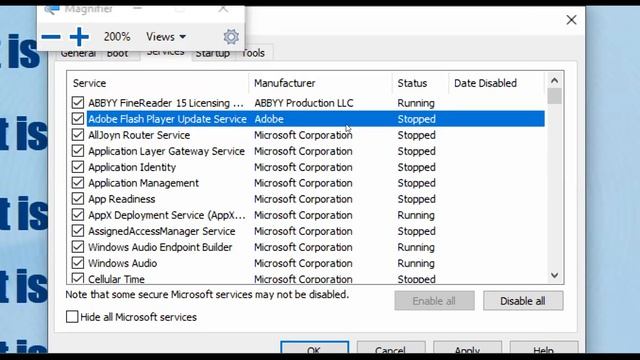Sort by Status column header
The width and height of the screenshot is (640, 360).
420,83
